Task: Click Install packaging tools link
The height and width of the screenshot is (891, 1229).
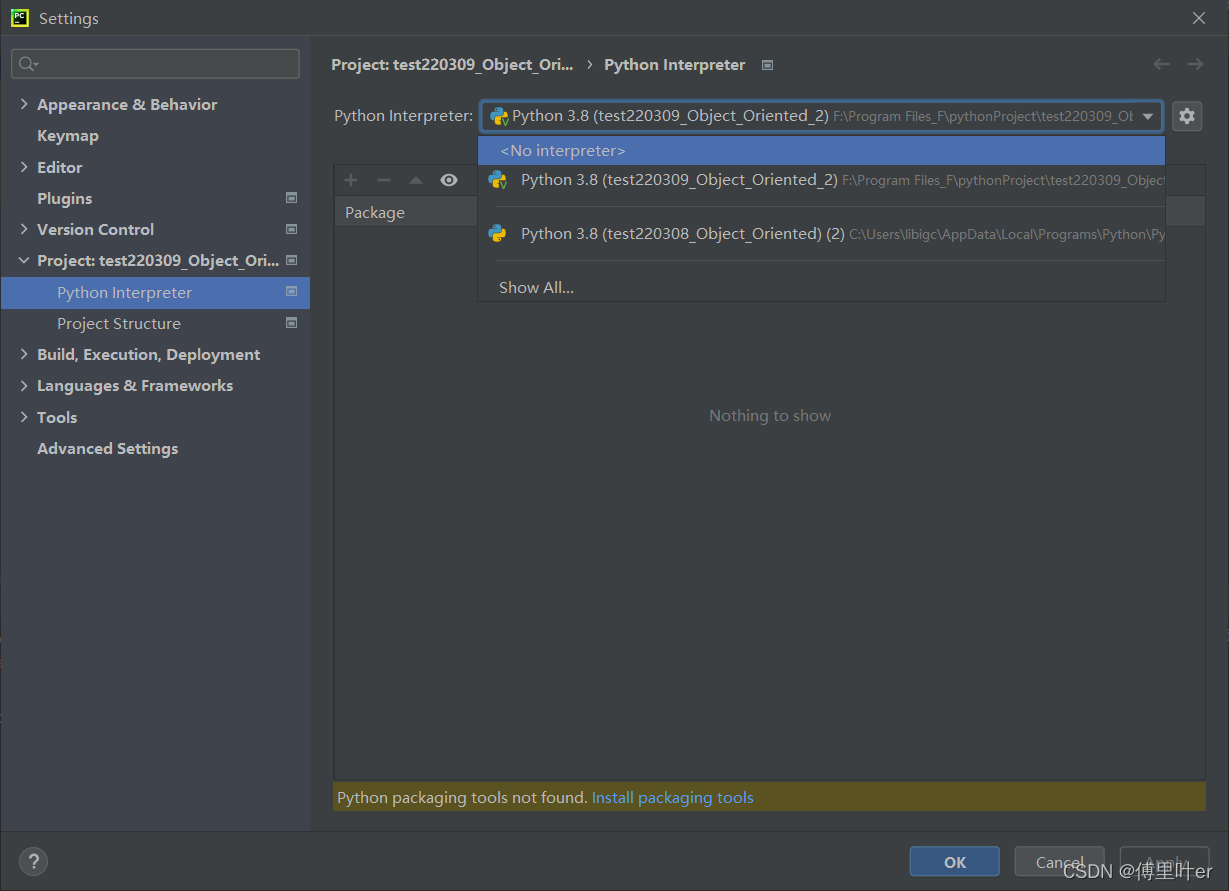Action: [x=673, y=797]
